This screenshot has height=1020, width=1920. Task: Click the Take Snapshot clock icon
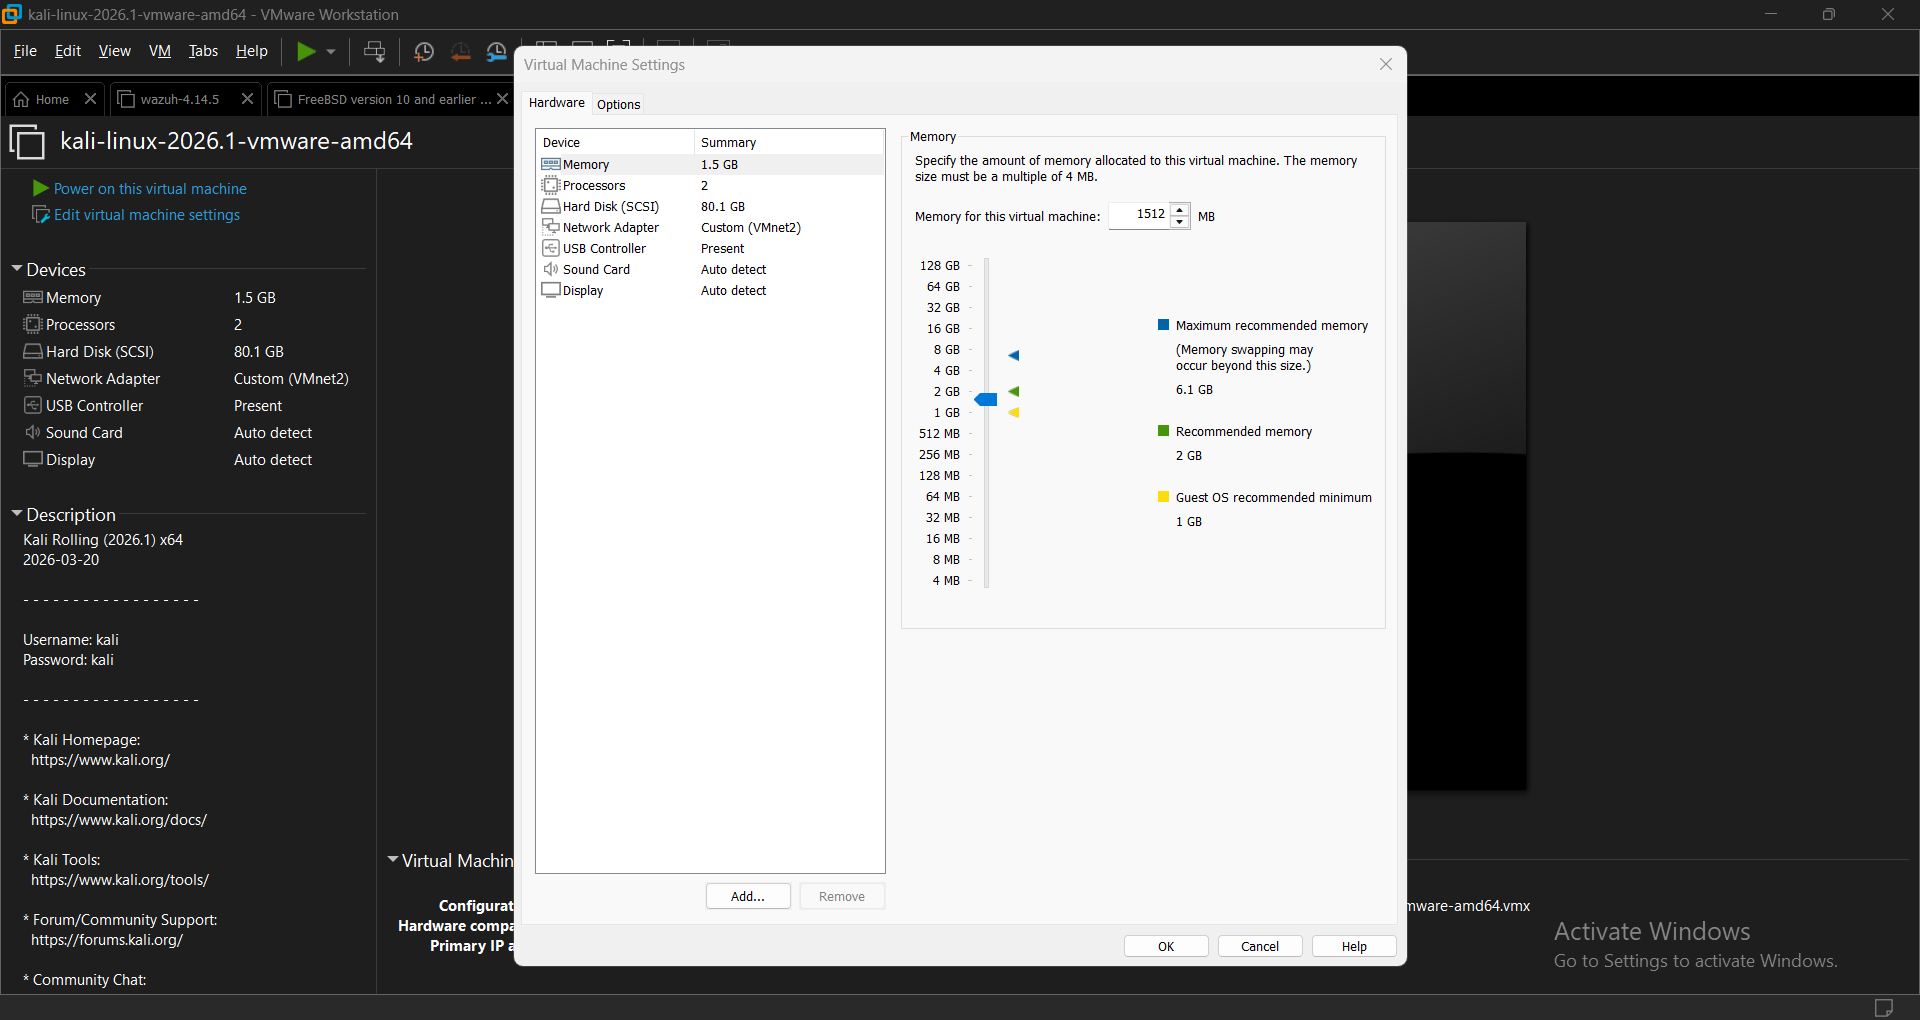[424, 51]
